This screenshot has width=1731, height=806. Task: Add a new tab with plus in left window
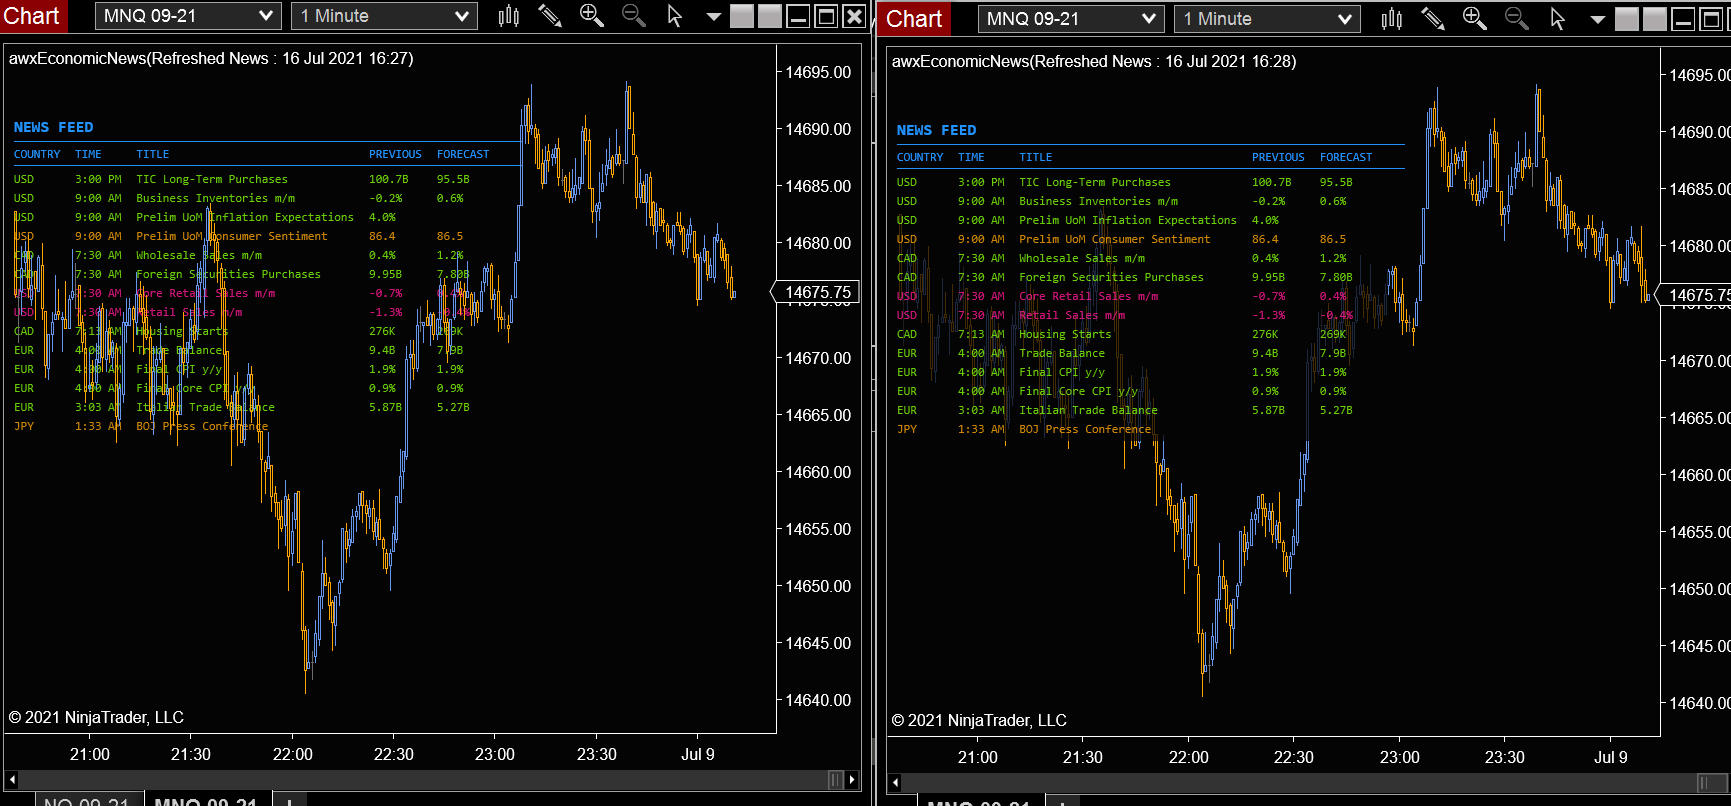(x=289, y=800)
